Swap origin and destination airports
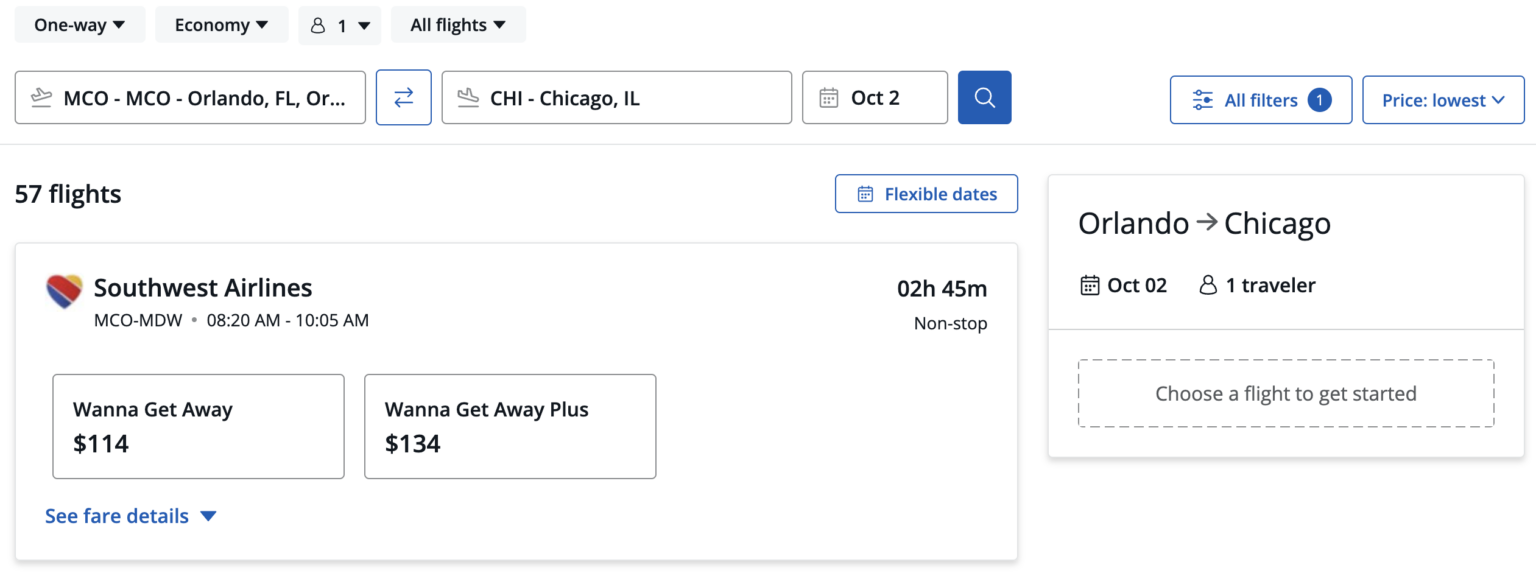Image resolution: width=1536 pixels, height=576 pixels. click(403, 97)
